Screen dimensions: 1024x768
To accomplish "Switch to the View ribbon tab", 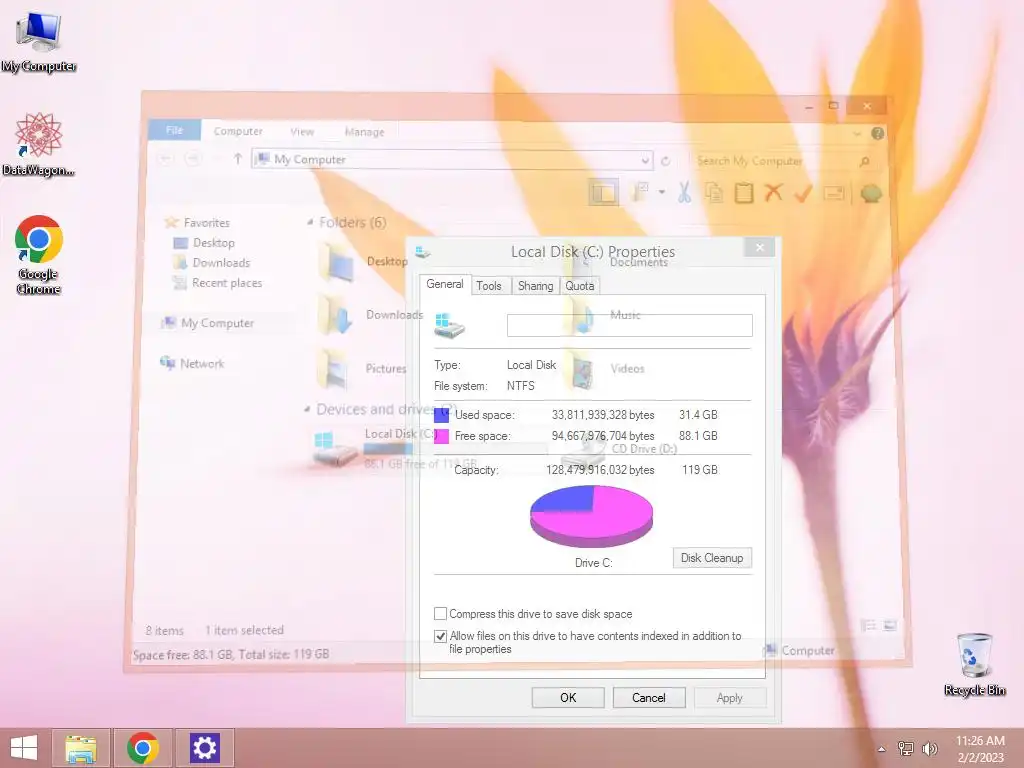I will pyautogui.click(x=302, y=131).
